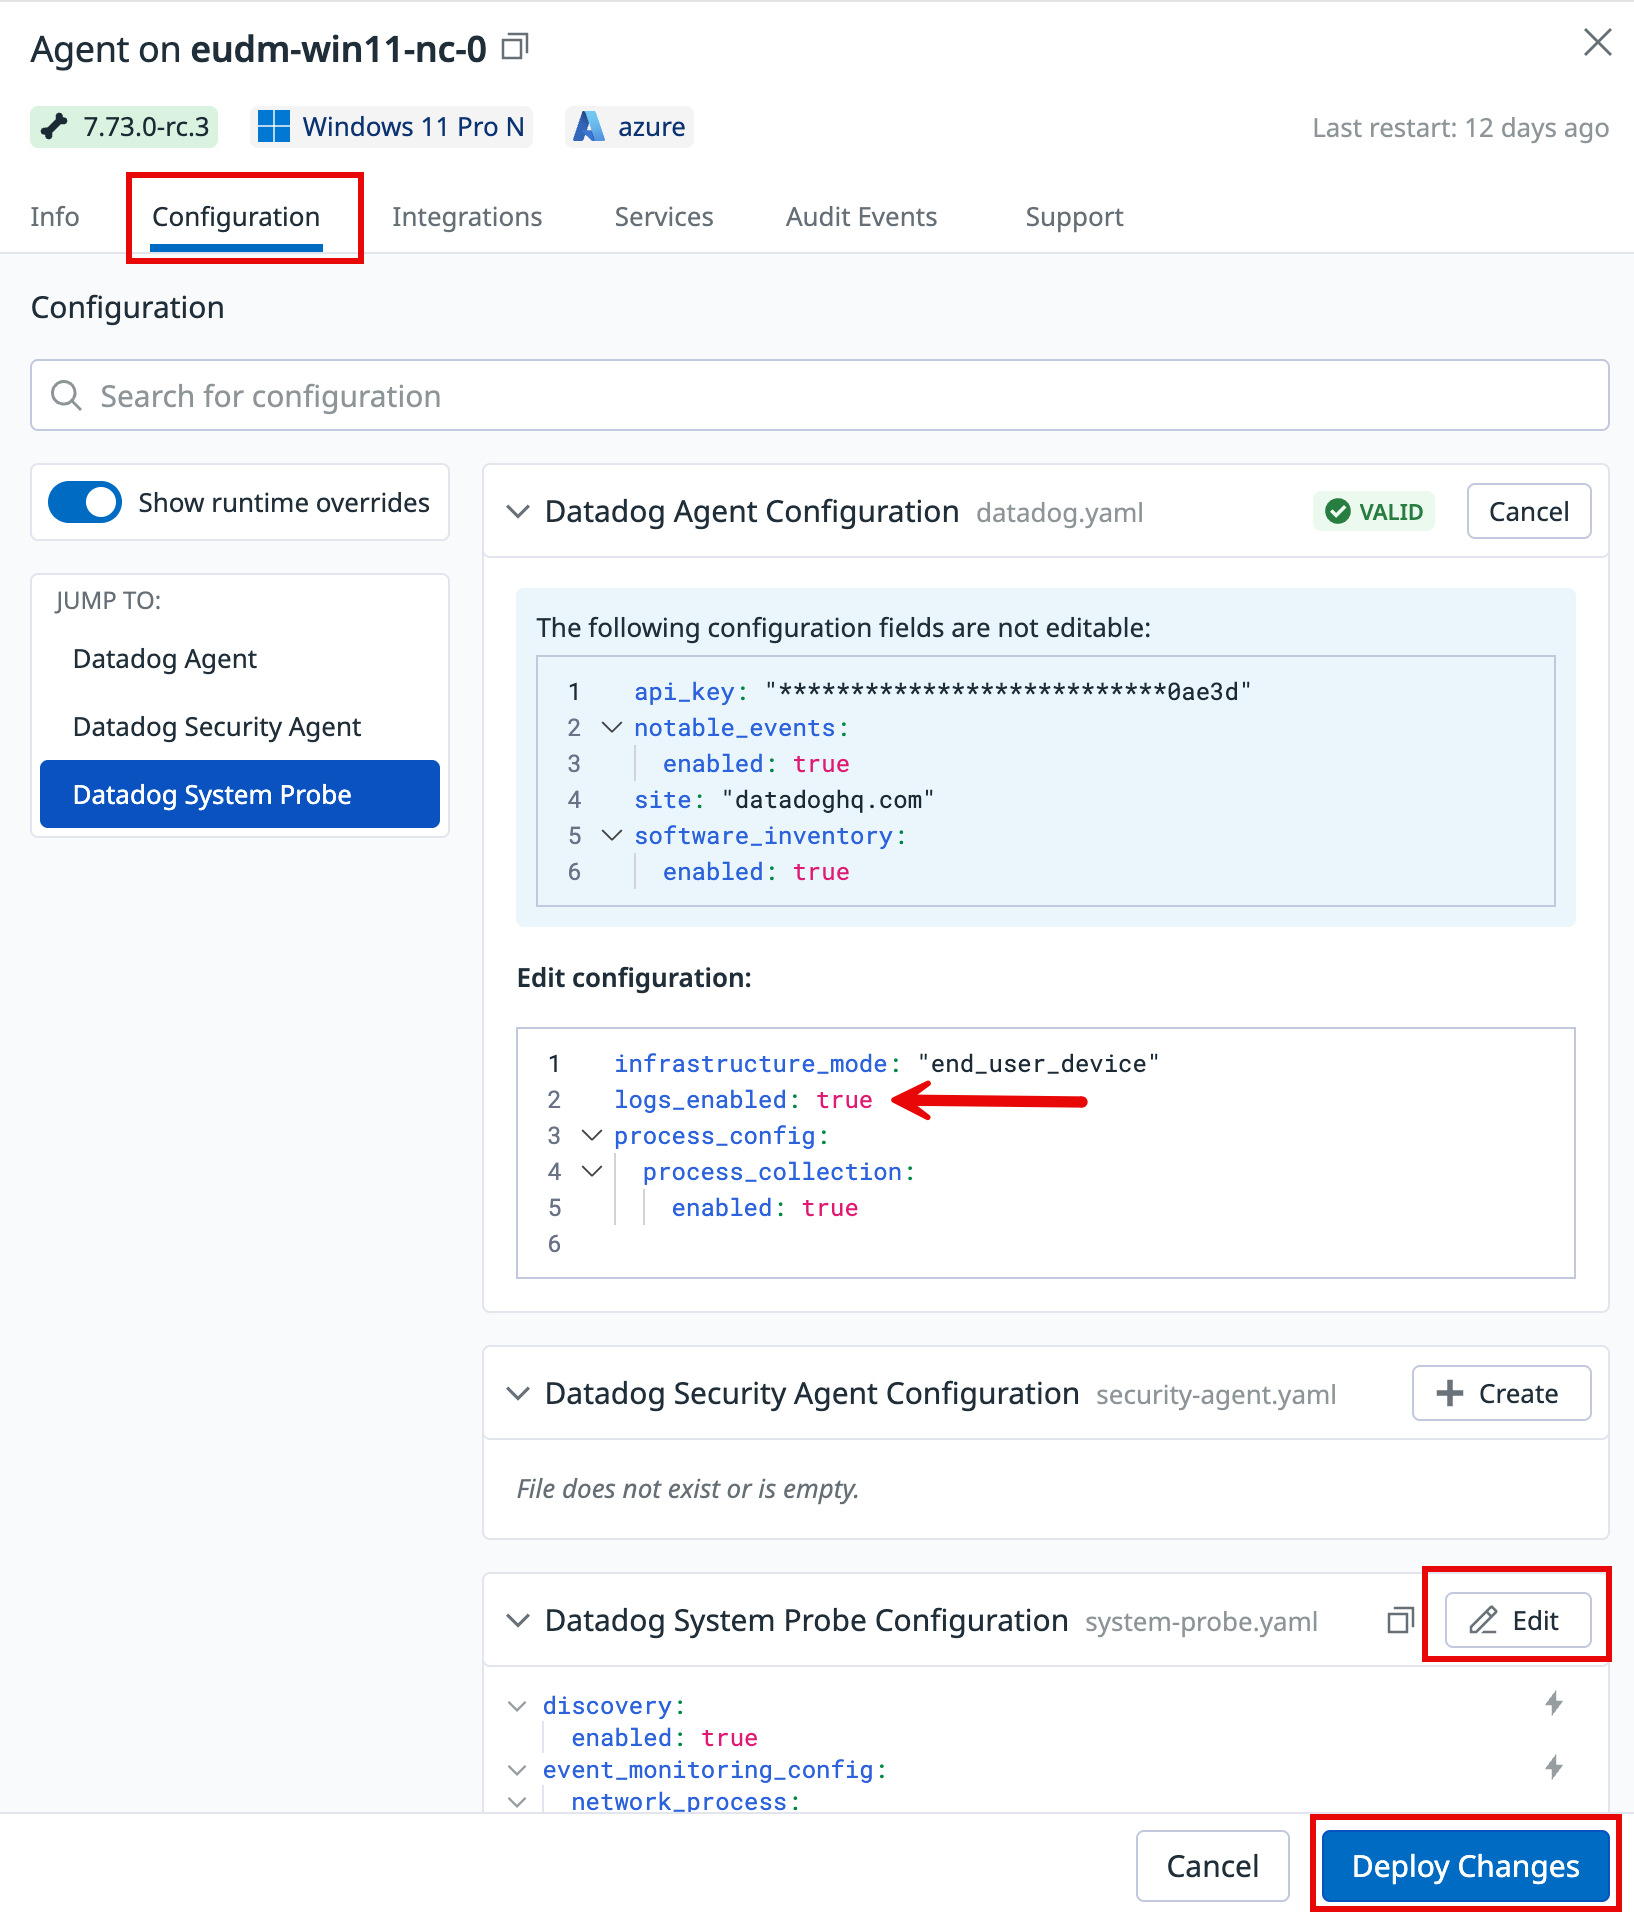Switch to the Integrations tab

(466, 217)
